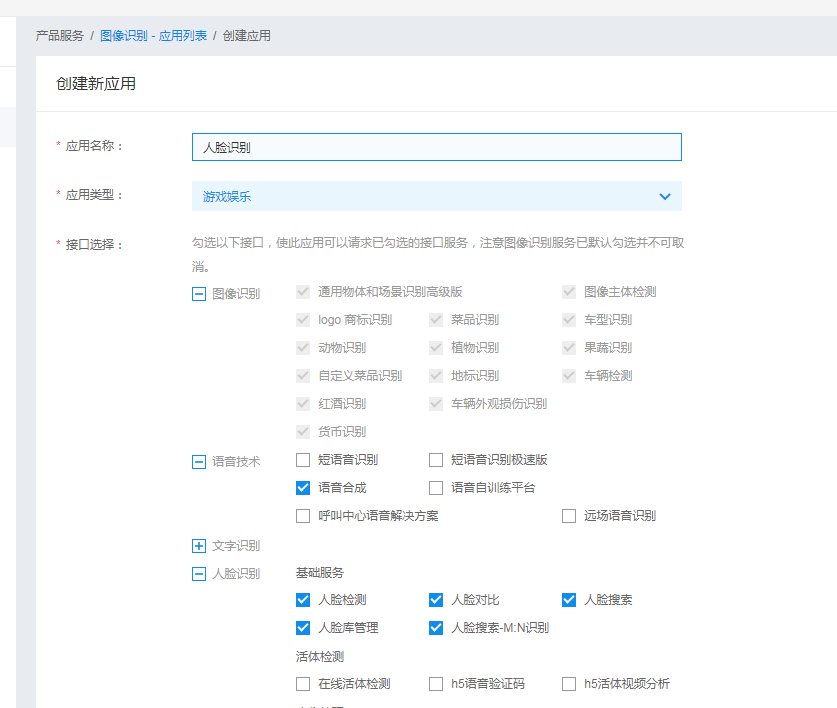Click the disabled 车辆外观损伤识别 checkbox

click(436, 404)
